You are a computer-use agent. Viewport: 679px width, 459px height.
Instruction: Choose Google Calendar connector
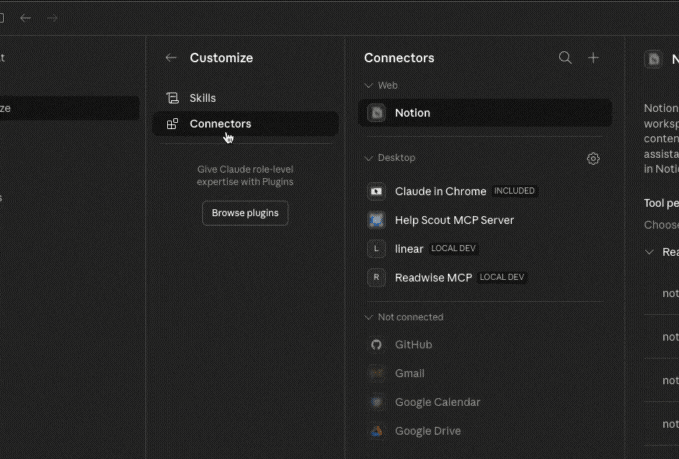pos(437,402)
